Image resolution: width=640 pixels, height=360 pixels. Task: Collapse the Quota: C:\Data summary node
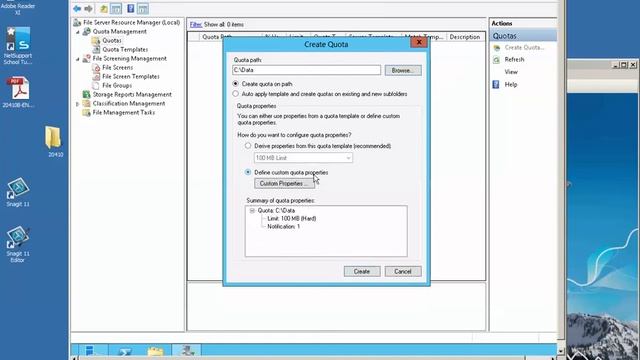[252, 211]
